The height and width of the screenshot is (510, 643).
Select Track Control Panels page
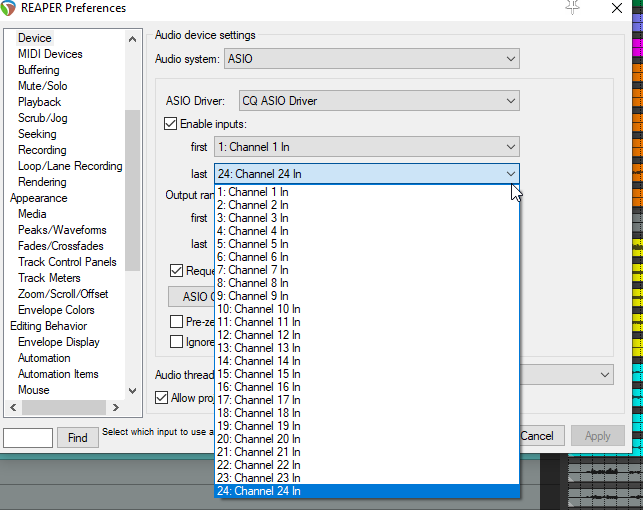67,262
